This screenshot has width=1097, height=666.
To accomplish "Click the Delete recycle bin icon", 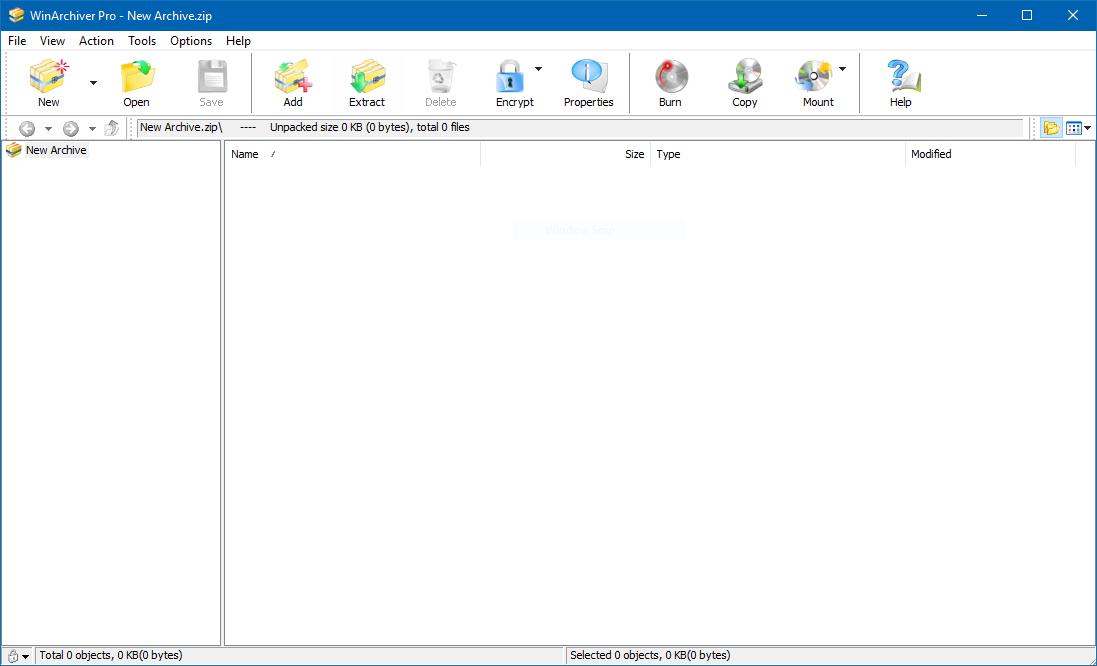I will [x=441, y=76].
